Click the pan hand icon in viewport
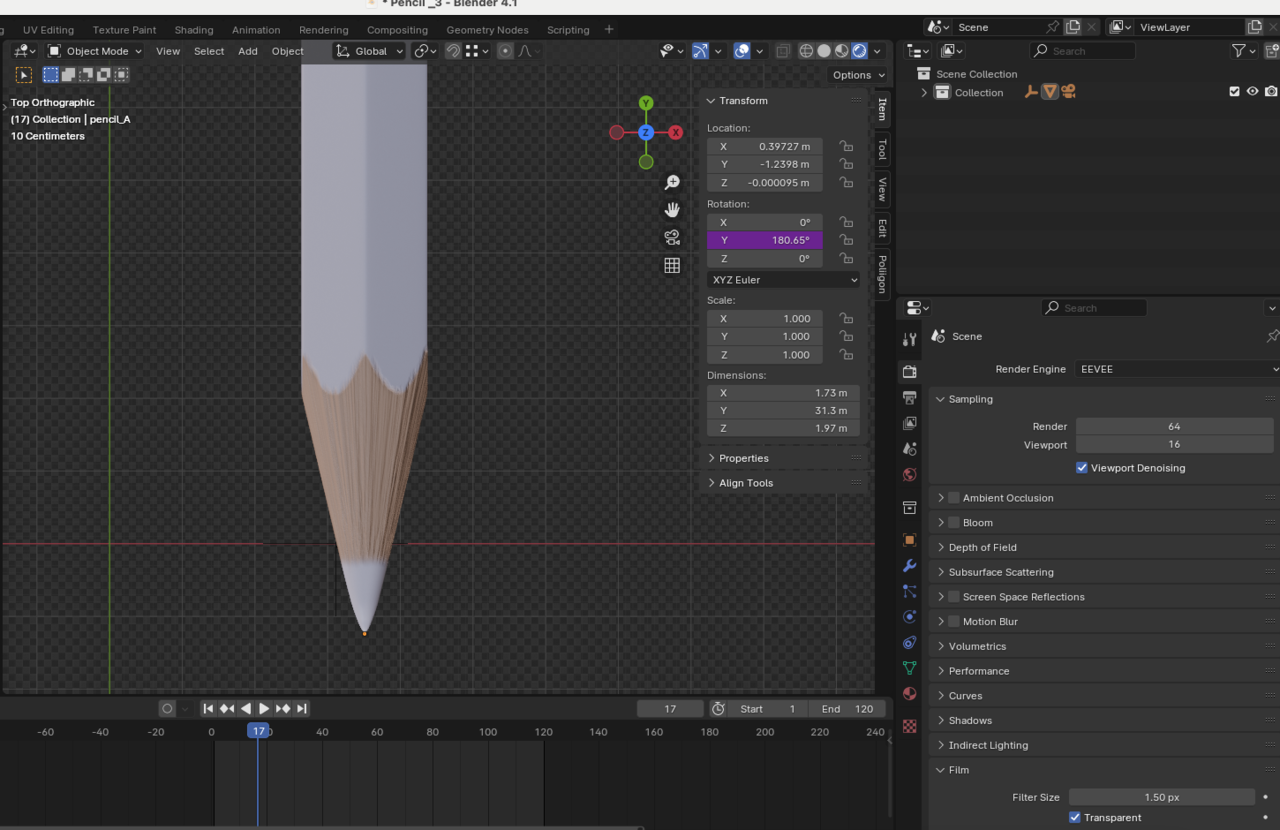Screen dimensions: 1280x830 pyautogui.click(x=672, y=210)
